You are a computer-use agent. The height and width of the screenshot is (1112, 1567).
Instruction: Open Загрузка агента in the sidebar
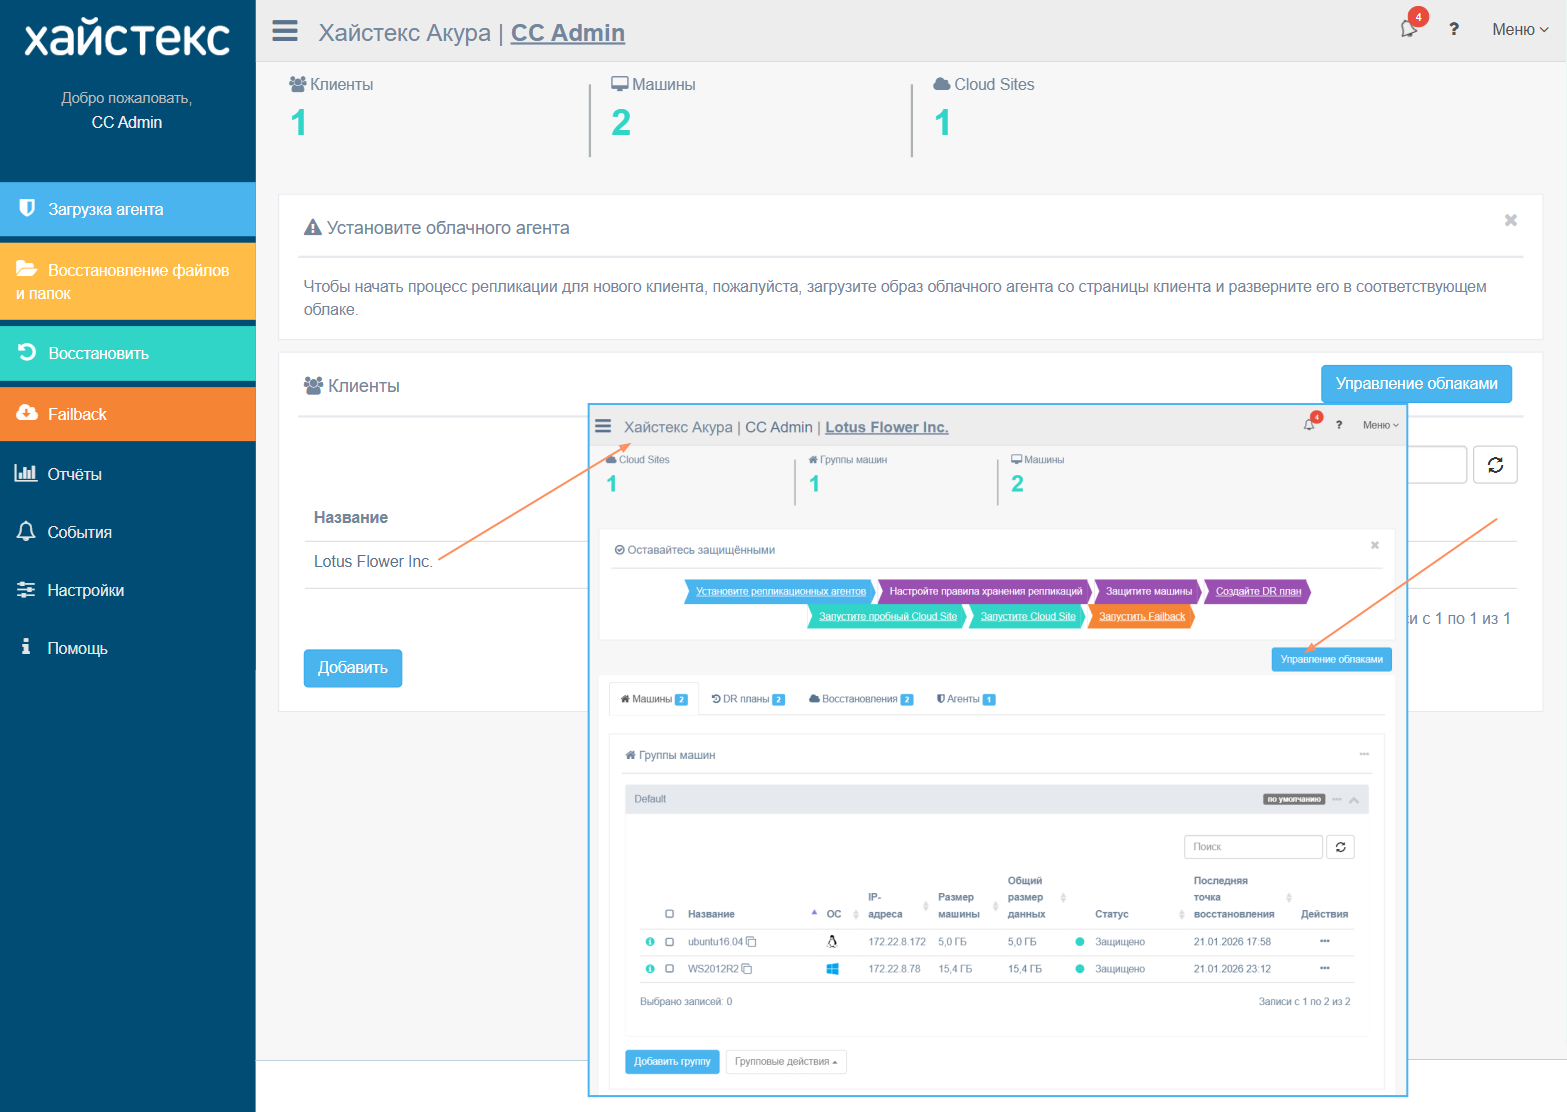(128, 209)
